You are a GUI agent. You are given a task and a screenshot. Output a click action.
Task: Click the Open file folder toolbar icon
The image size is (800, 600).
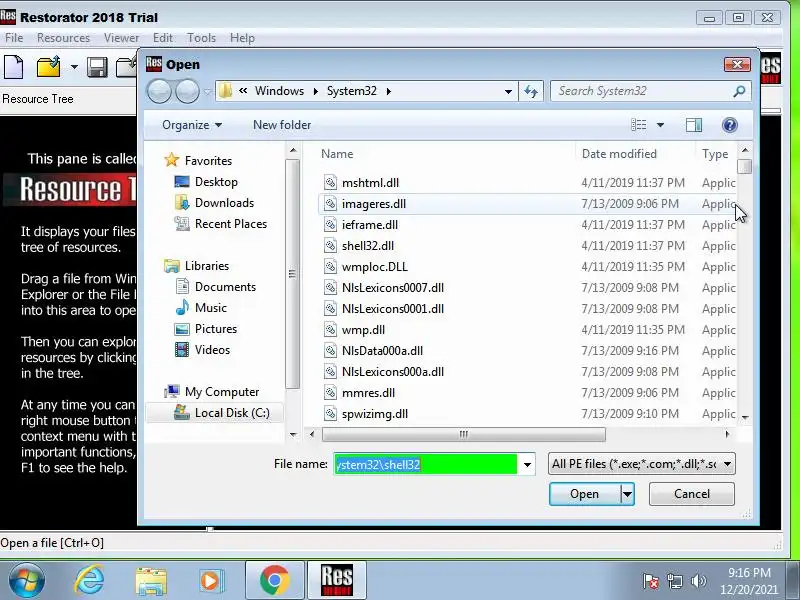click(48, 67)
